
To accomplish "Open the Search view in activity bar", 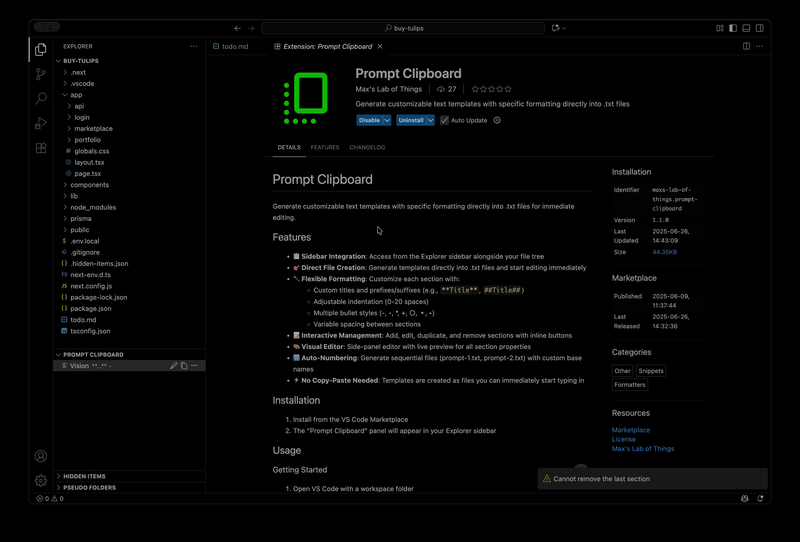I will point(41,98).
